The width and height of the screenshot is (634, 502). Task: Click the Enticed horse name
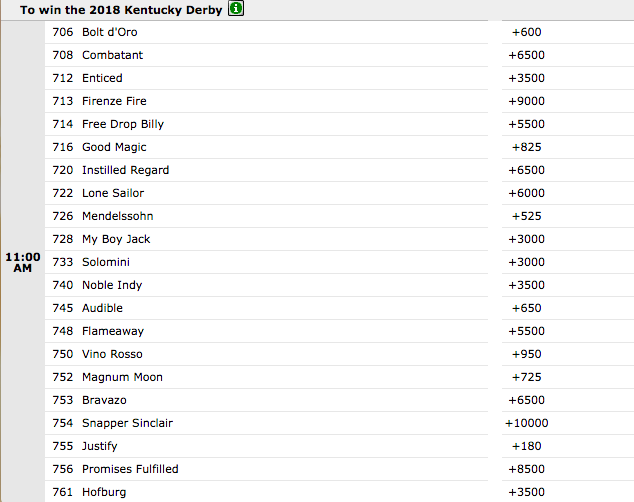(102, 78)
